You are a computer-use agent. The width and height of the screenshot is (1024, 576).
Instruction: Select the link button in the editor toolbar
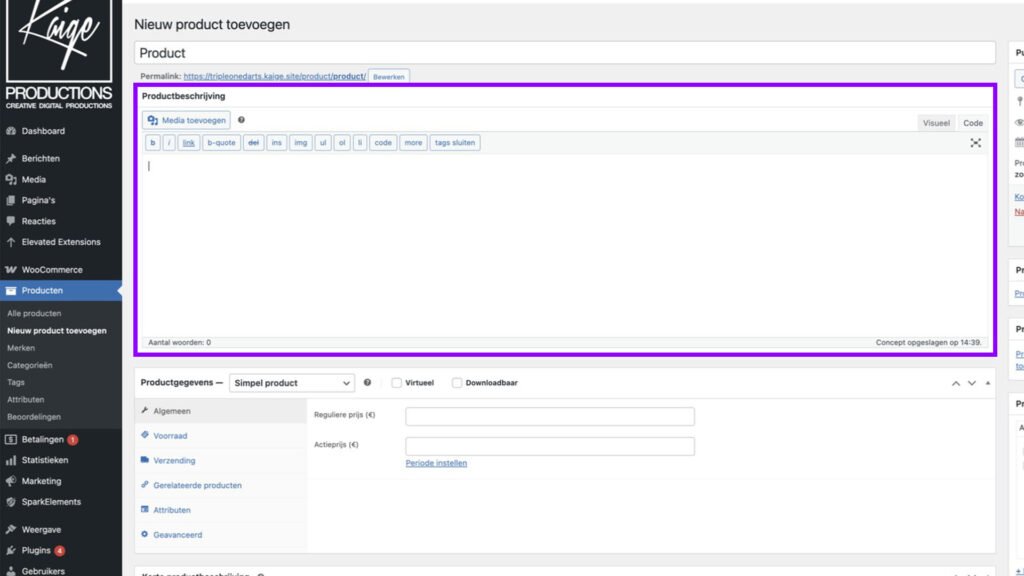pos(188,142)
